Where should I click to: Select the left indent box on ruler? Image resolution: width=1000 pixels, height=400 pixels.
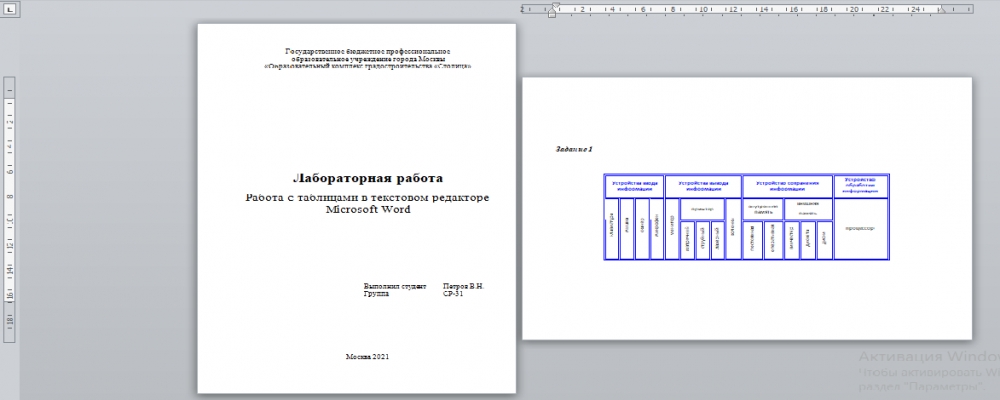point(552,15)
